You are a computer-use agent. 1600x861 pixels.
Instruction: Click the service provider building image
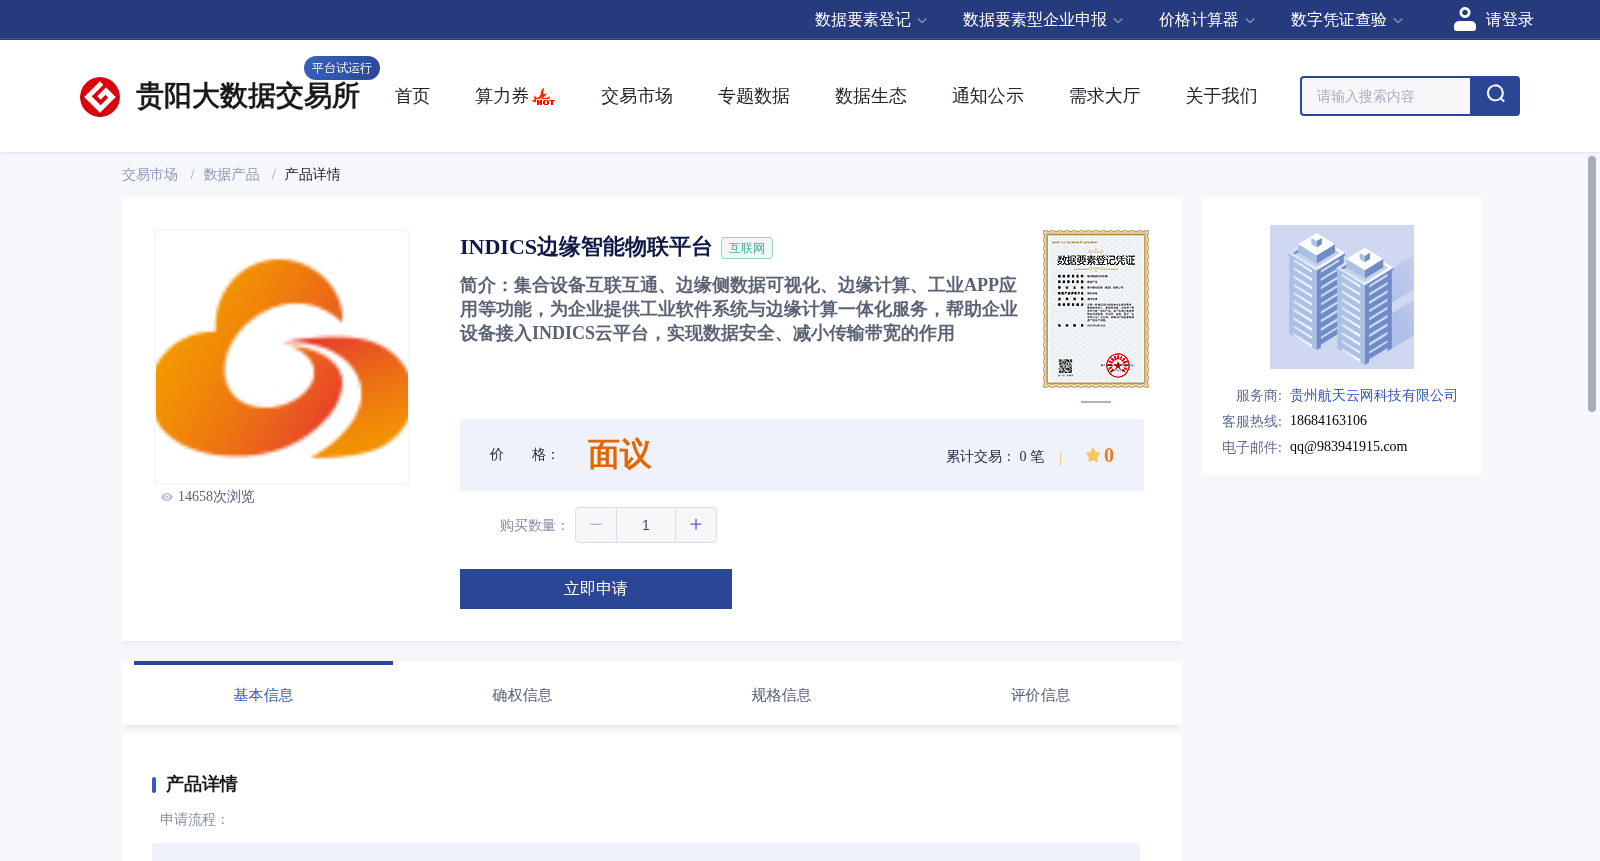coord(1342,297)
